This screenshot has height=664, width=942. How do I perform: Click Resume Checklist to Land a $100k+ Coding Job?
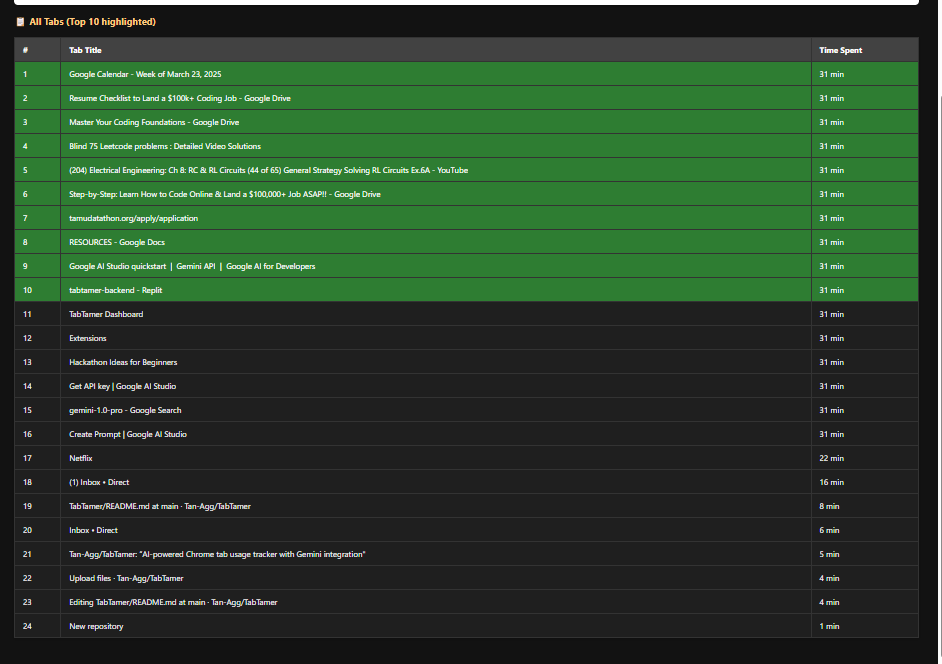pyautogui.click(x=180, y=98)
